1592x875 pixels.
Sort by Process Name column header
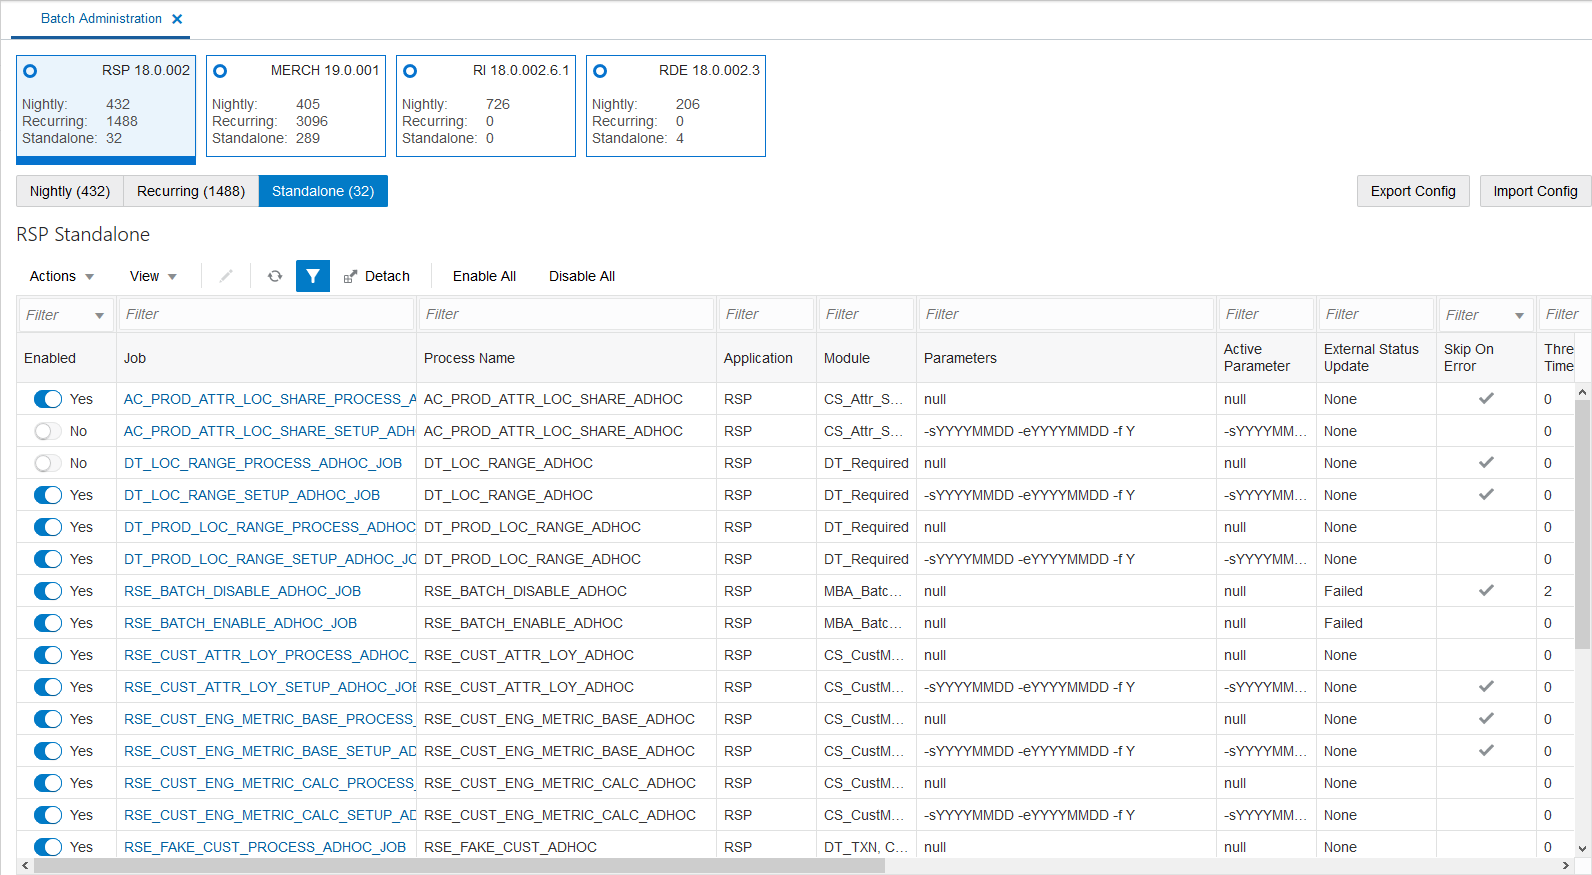pyautogui.click(x=469, y=358)
